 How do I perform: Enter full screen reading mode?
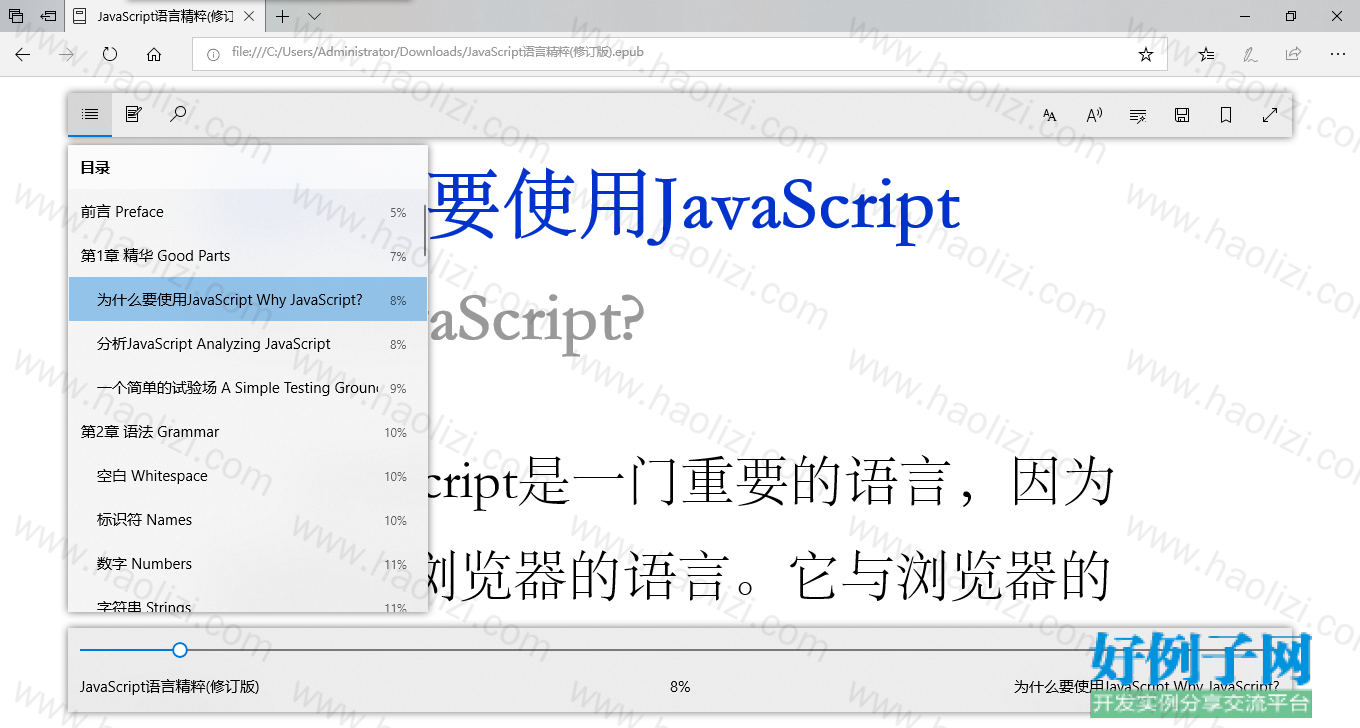coord(1270,115)
